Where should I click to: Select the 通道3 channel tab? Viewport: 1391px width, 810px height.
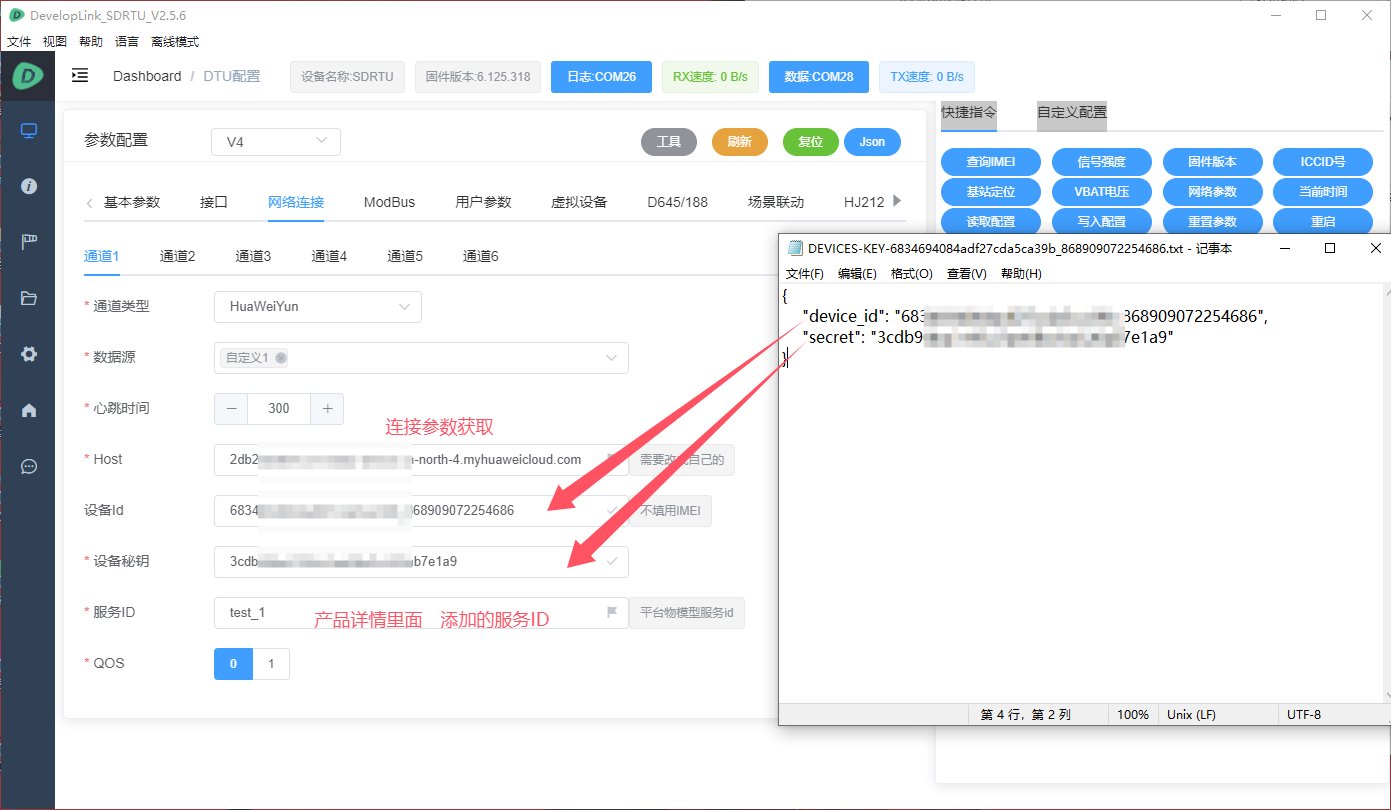pyautogui.click(x=253, y=256)
